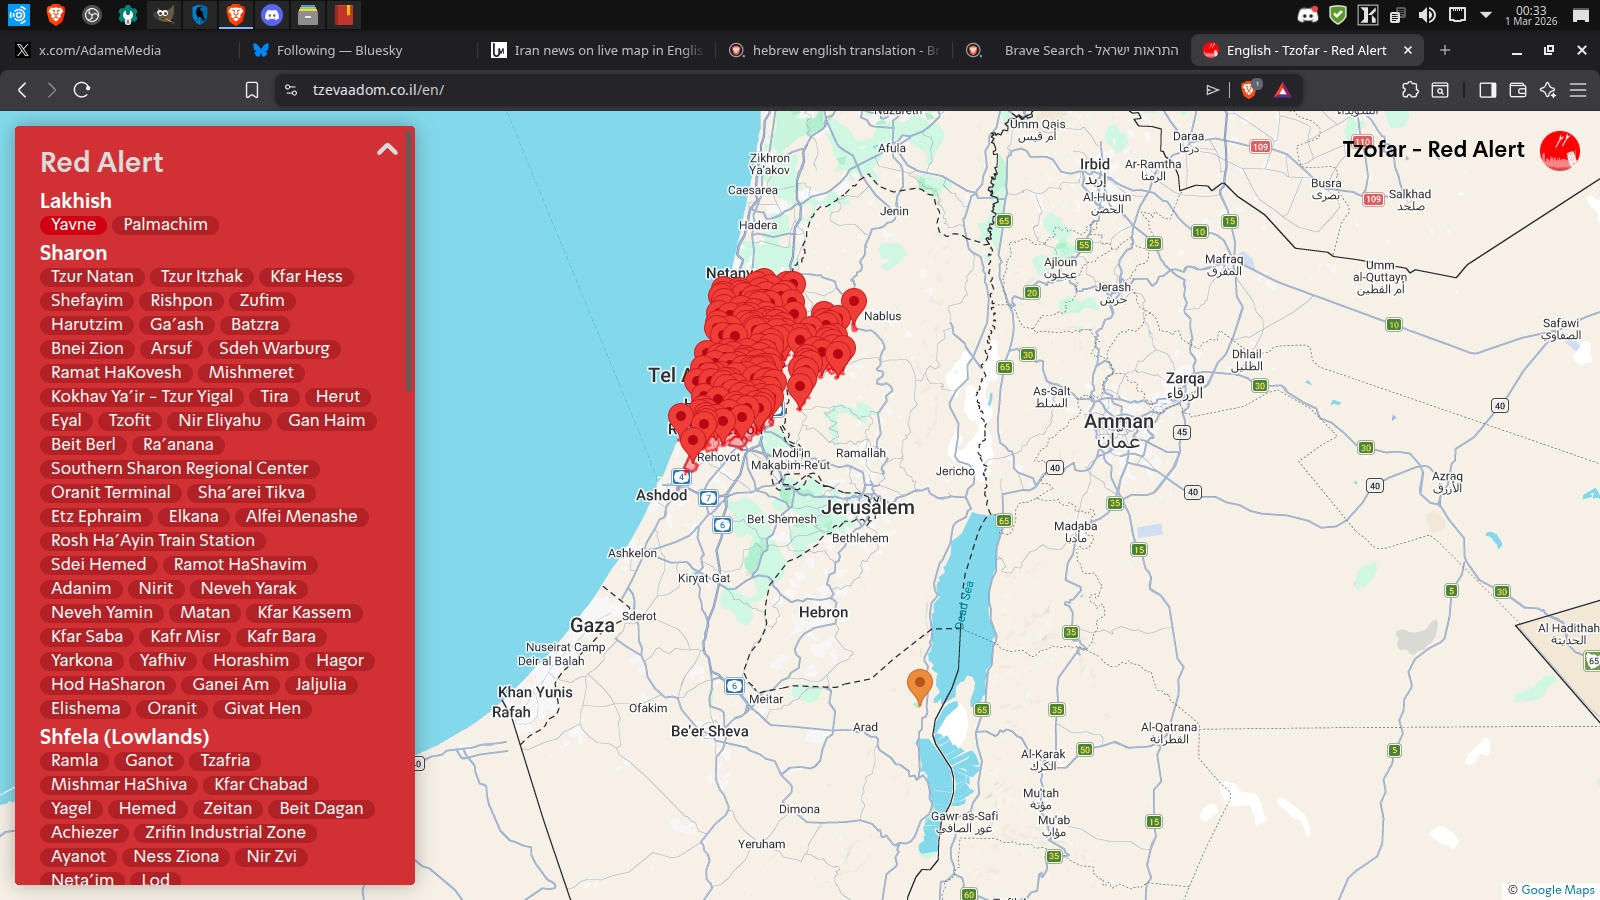Click the address bar URL field
The width and height of the screenshot is (1600, 900).
tap(700, 90)
